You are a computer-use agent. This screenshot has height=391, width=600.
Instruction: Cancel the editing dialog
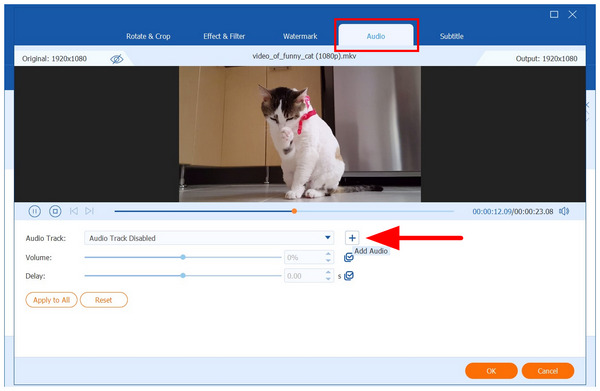[x=548, y=371]
